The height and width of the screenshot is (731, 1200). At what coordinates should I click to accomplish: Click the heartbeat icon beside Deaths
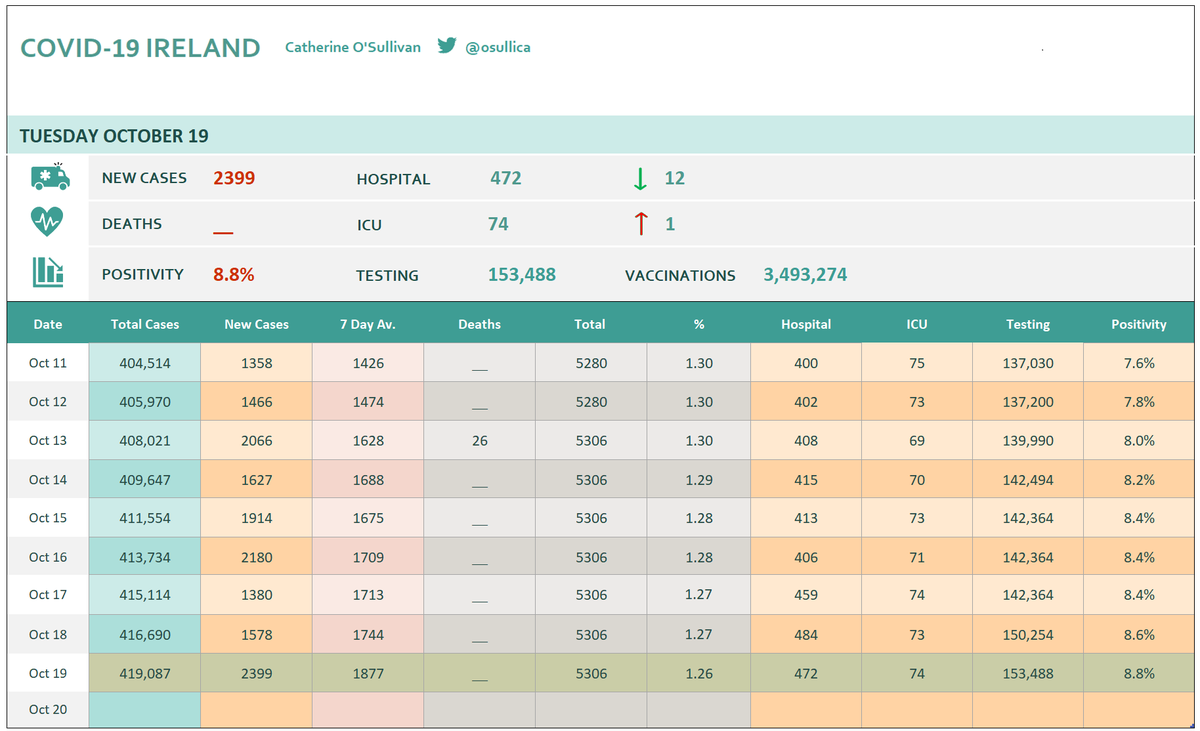[x=47, y=221]
